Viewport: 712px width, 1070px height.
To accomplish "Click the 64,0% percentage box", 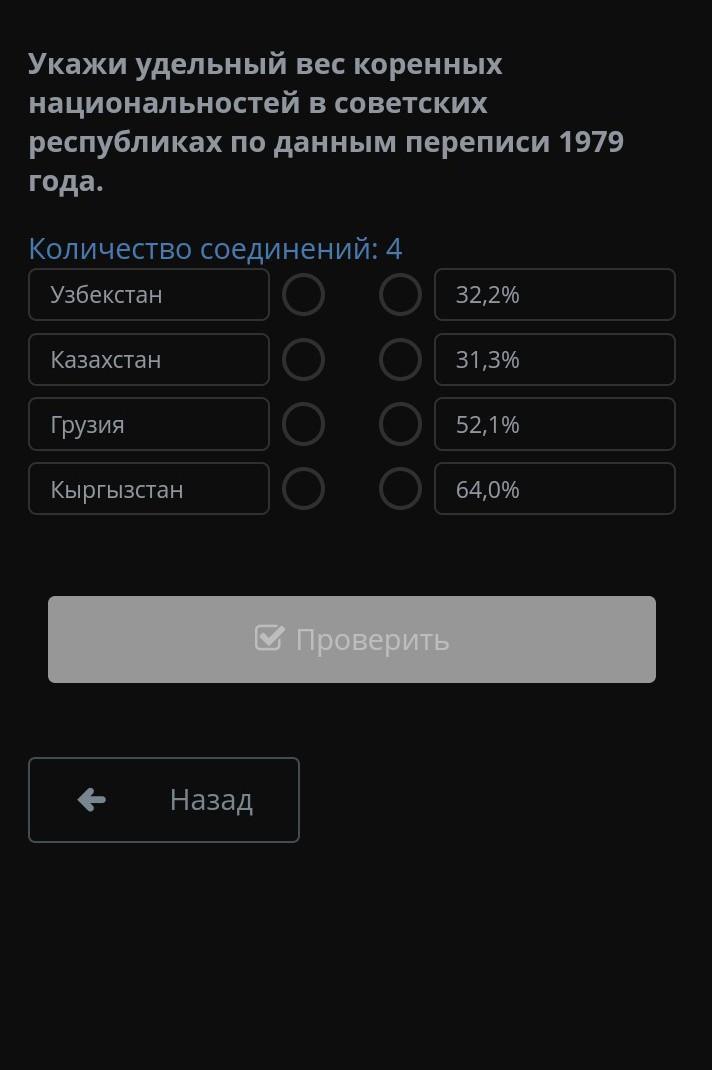I will pos(555,489).
